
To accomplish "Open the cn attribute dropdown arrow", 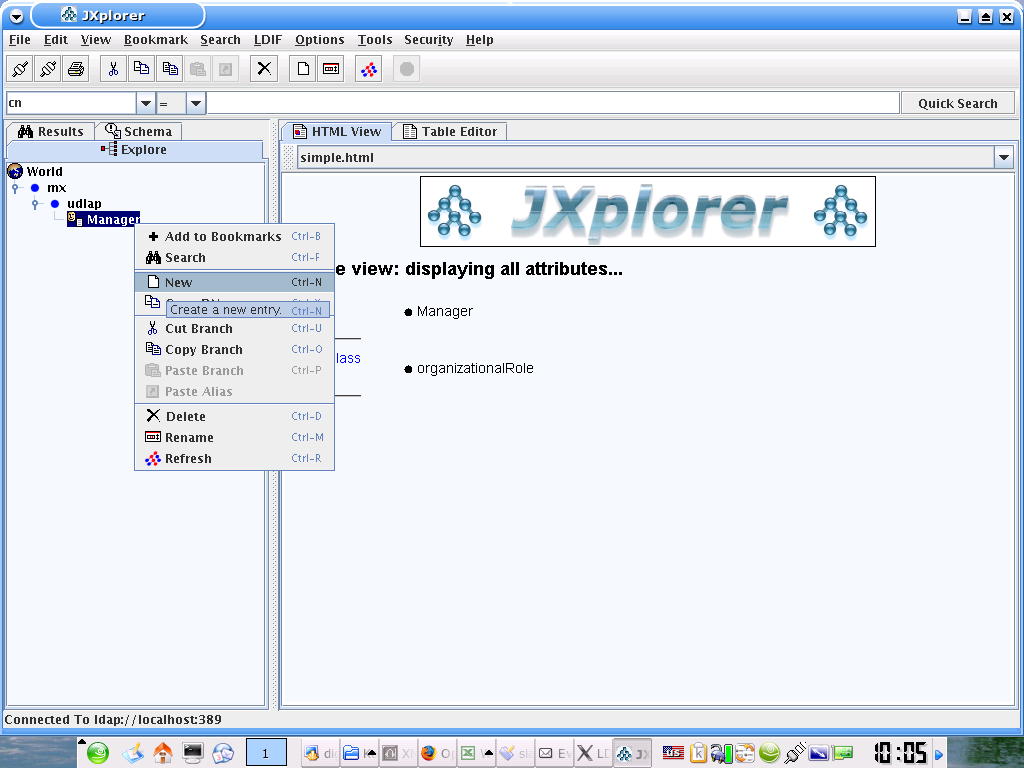I will (146, 103).
